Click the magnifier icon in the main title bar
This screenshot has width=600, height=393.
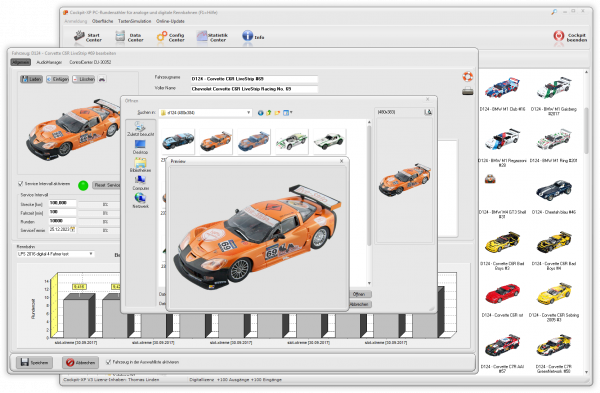click(x=554, y=12)
